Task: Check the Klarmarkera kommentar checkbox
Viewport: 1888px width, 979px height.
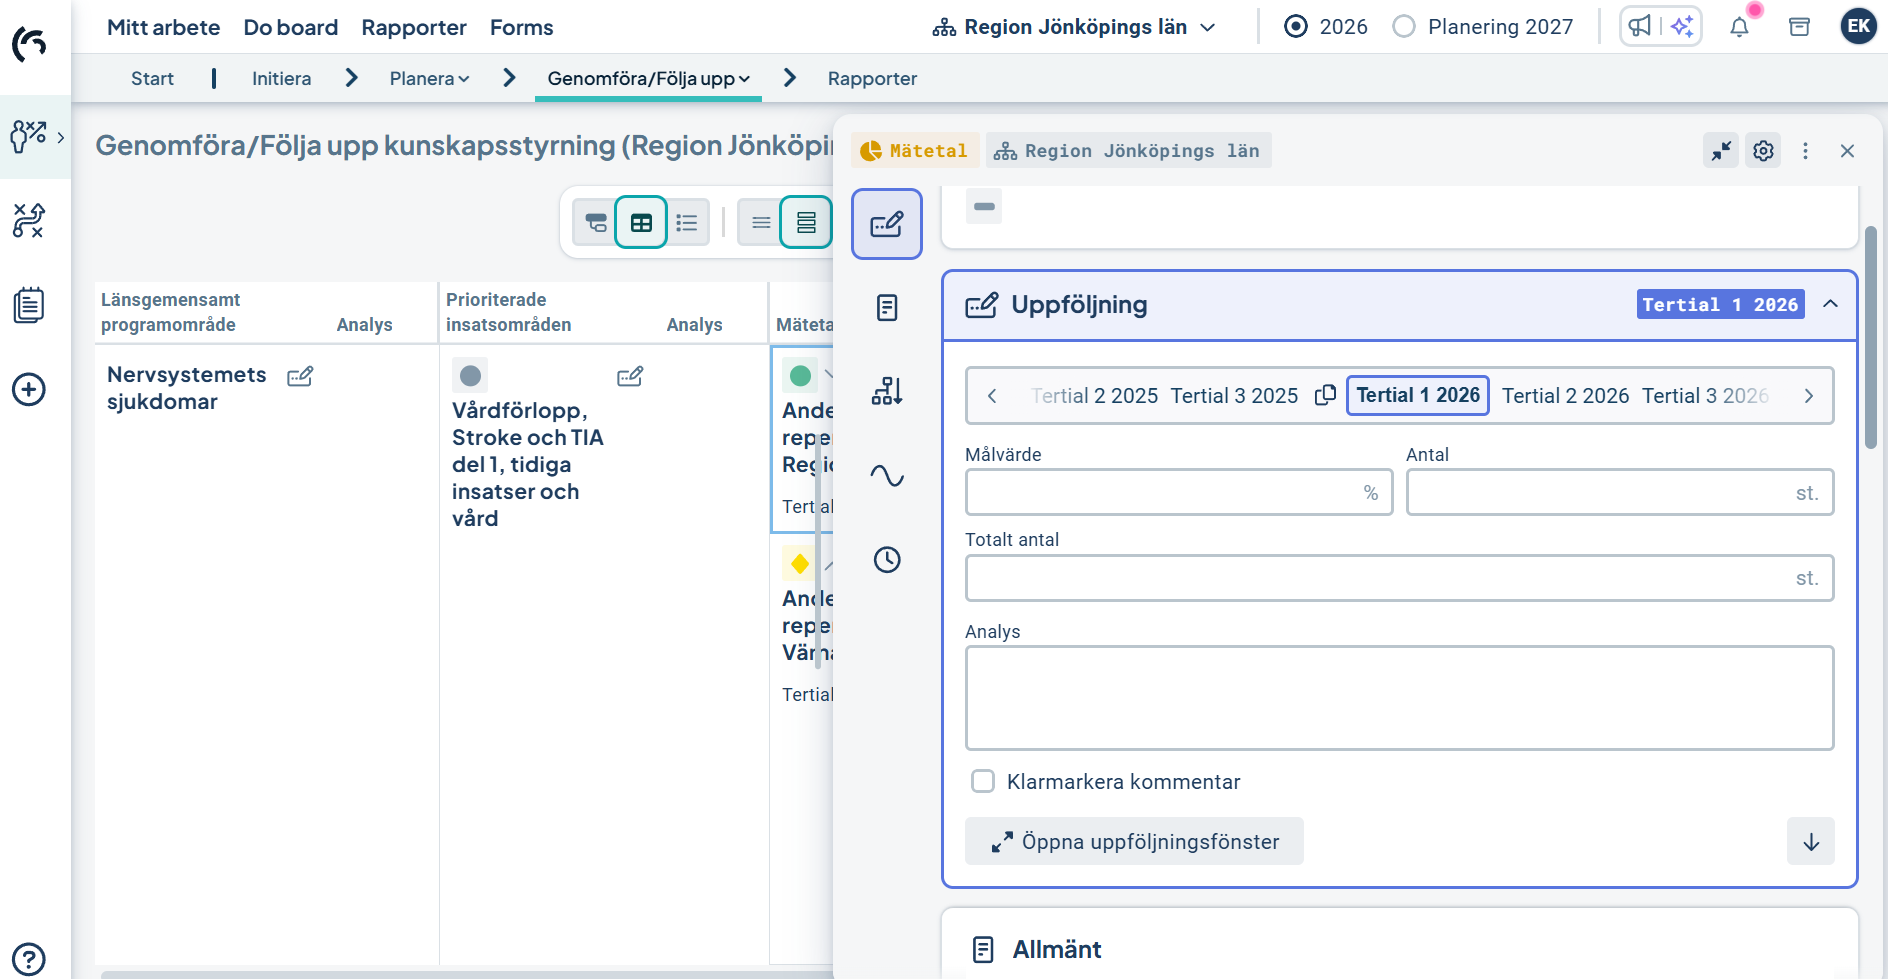Action: coord(983,781)
